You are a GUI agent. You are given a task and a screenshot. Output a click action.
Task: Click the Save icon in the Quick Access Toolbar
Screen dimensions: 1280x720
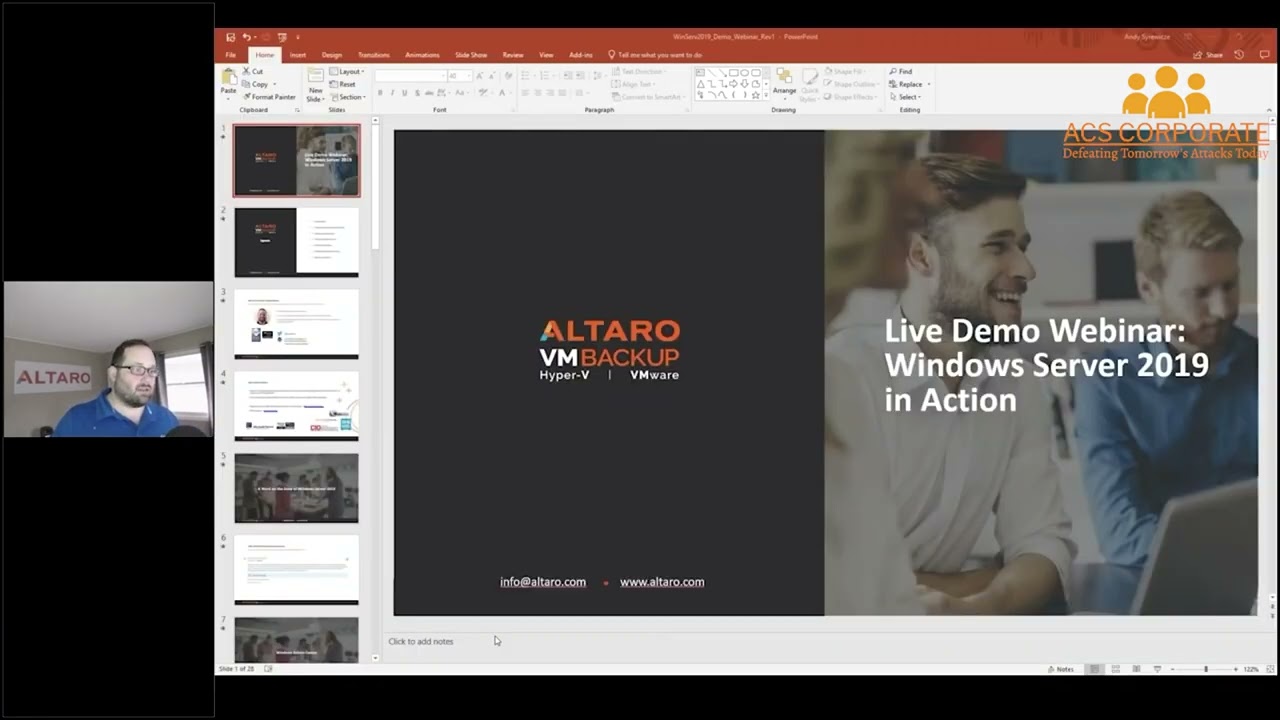(231, 37)
